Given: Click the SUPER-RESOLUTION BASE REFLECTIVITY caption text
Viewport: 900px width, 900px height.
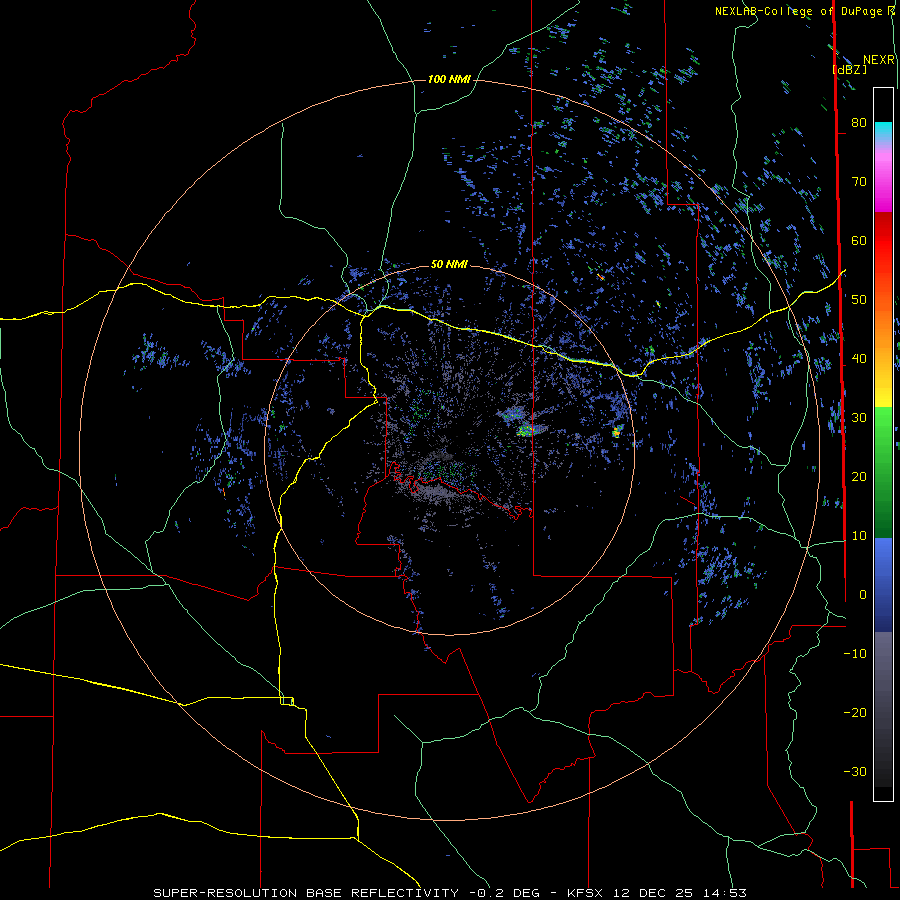Looking at the screenshot, I should pyautogui.click(x=306, y=893).
